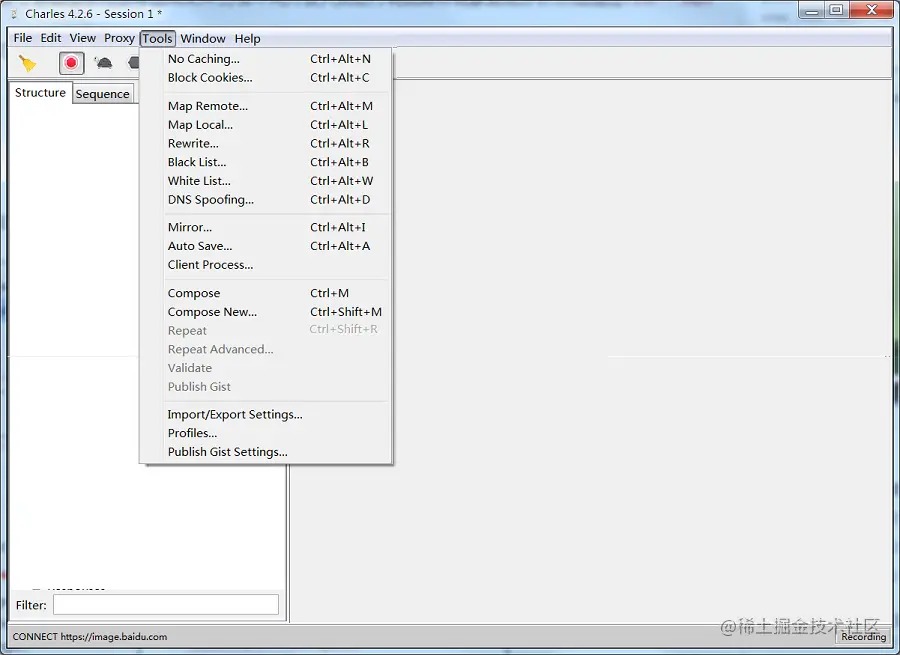Select DNS Spoofing option
Viewport: 900px width, 655px height.
click(211, 200)
